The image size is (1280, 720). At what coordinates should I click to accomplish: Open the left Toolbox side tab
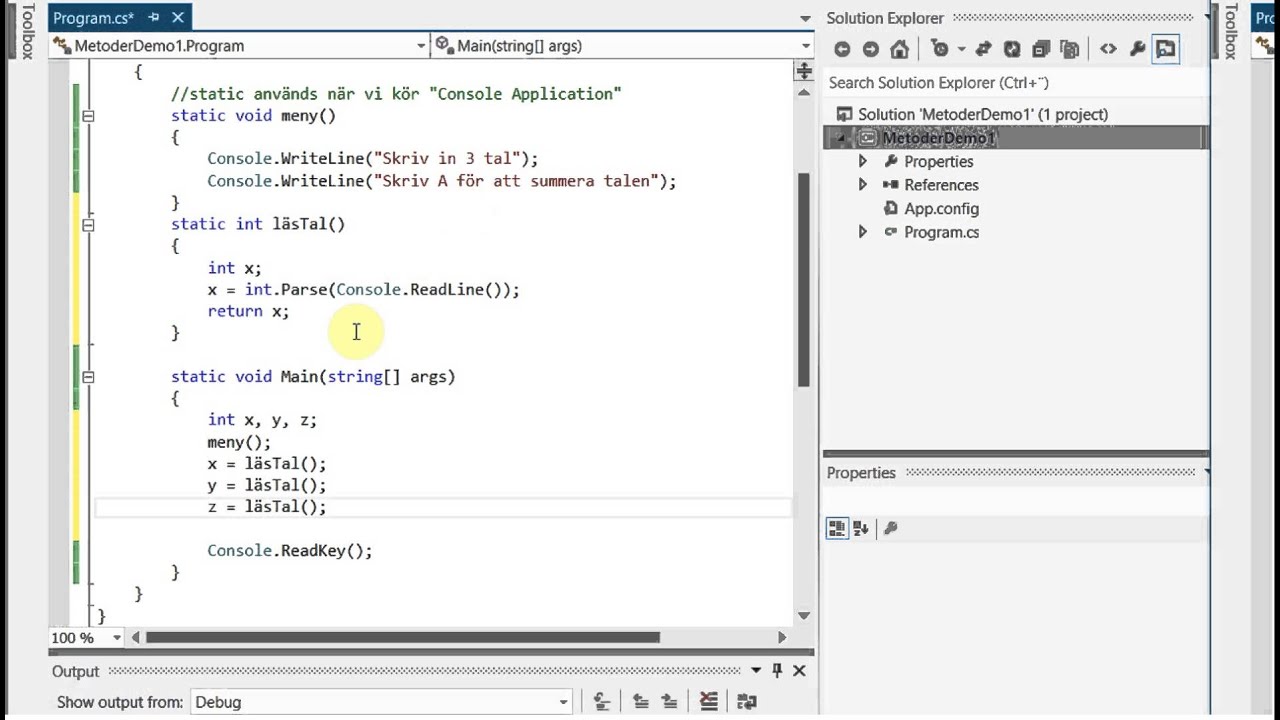point(27,31)
